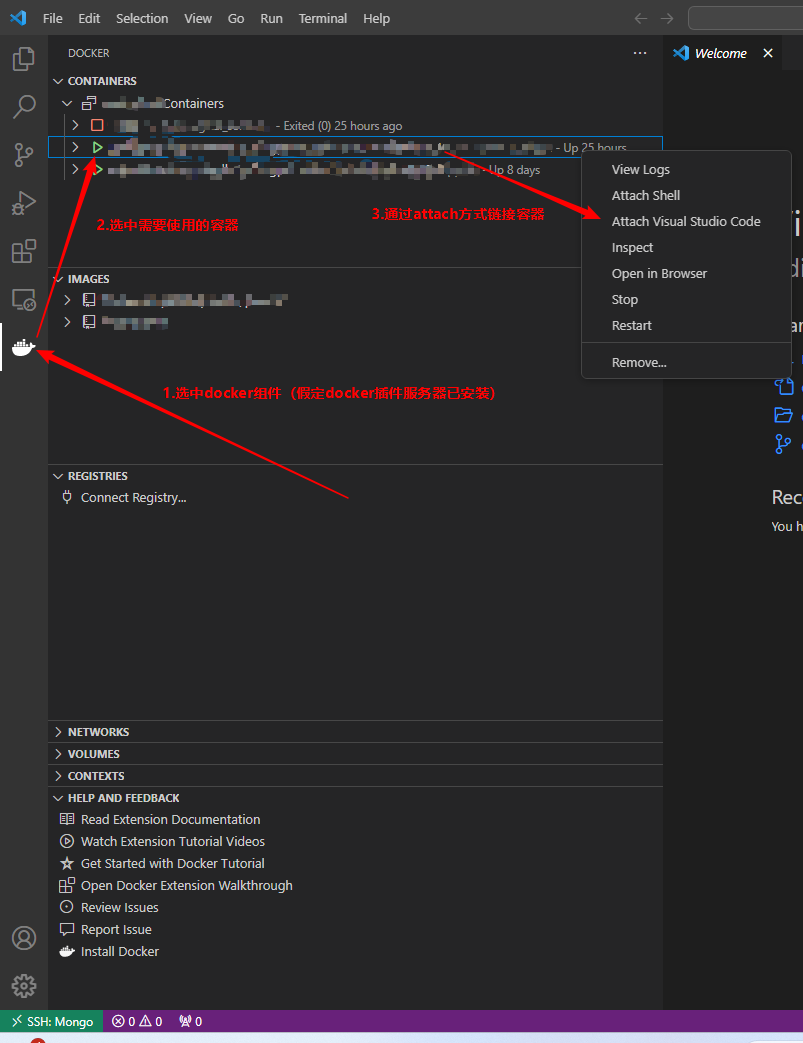
Task: Open Read Extension Documentation
Action: pos(170,820)
